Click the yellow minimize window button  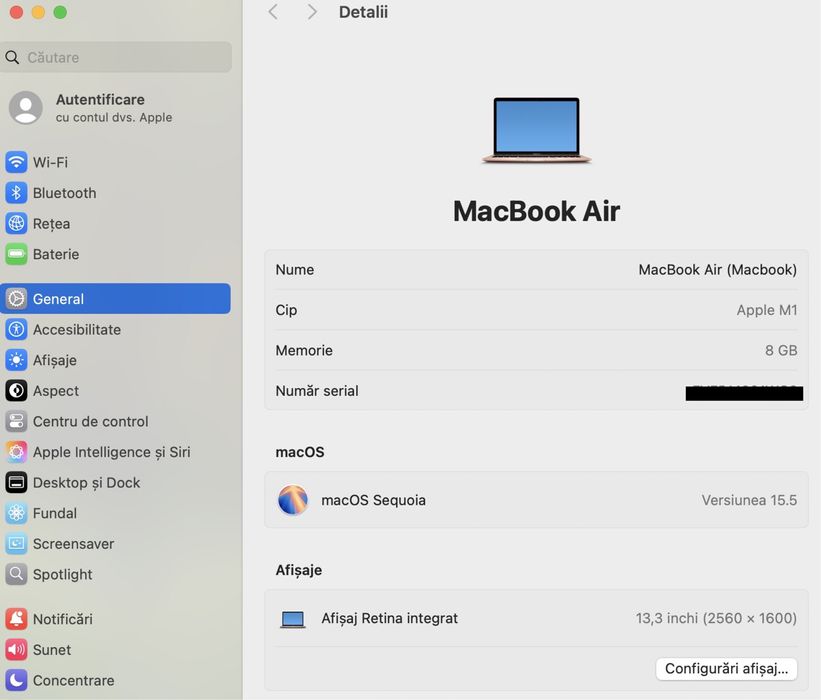(x=38, y=12)
